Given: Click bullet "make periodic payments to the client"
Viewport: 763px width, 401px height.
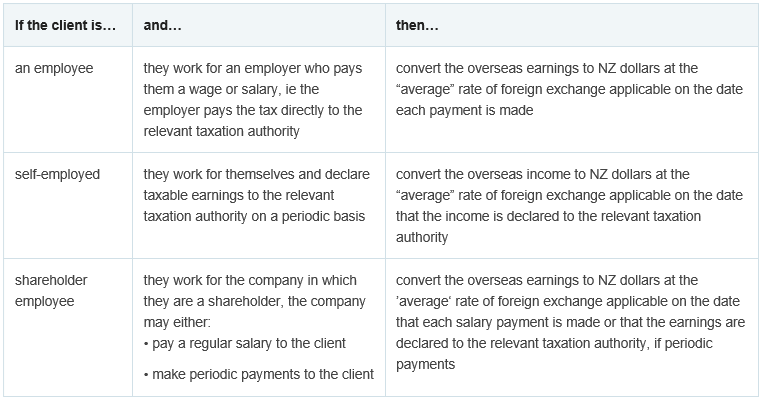Looking at the screenshot, I should 260,374.
